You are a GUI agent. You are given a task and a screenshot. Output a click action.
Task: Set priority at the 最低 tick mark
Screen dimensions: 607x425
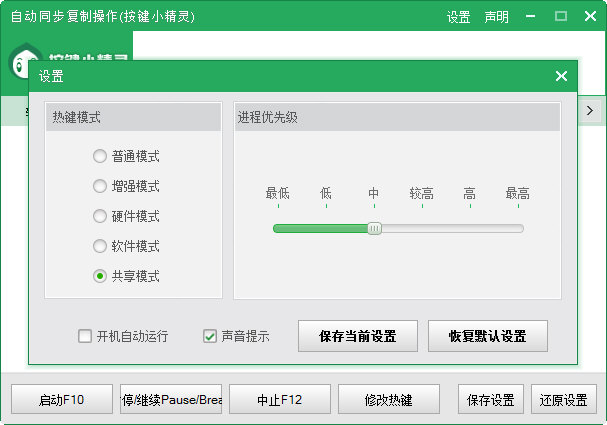[278, 206]
